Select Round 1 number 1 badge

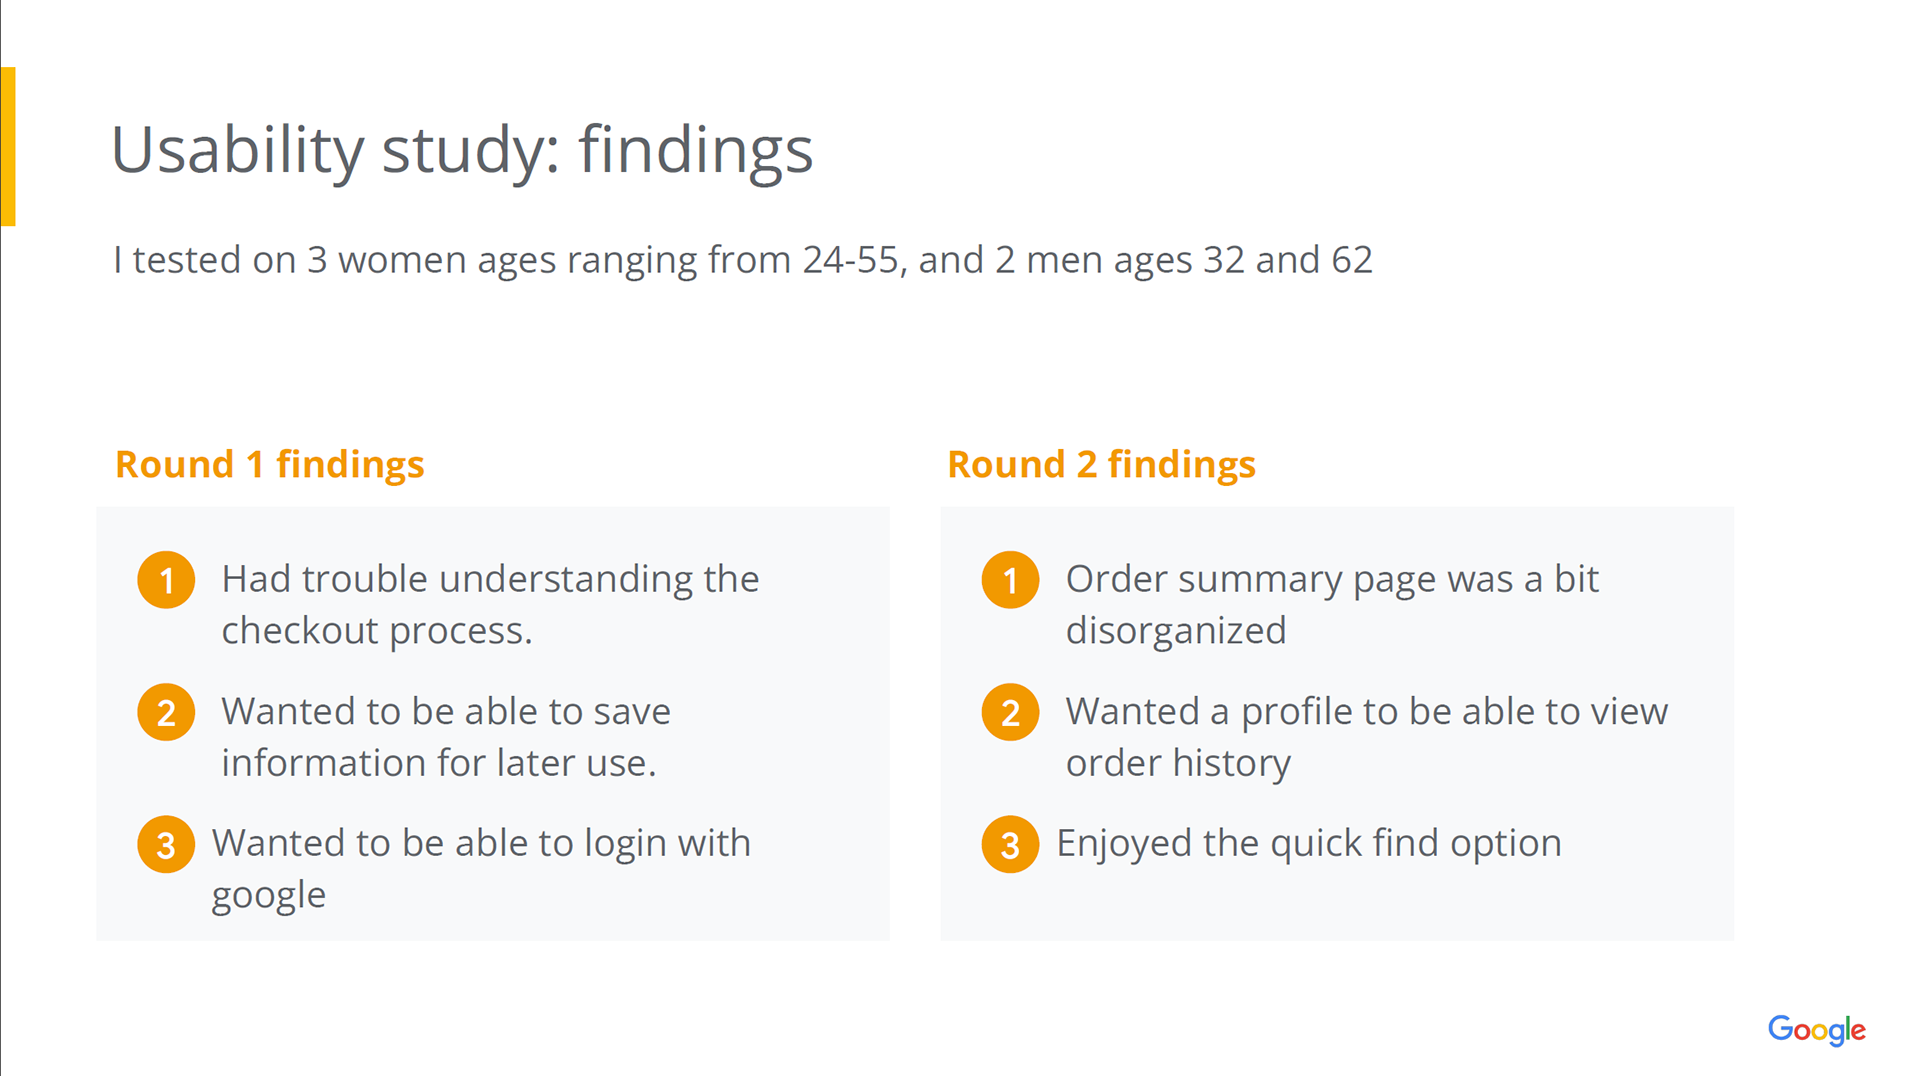[166, 580]
